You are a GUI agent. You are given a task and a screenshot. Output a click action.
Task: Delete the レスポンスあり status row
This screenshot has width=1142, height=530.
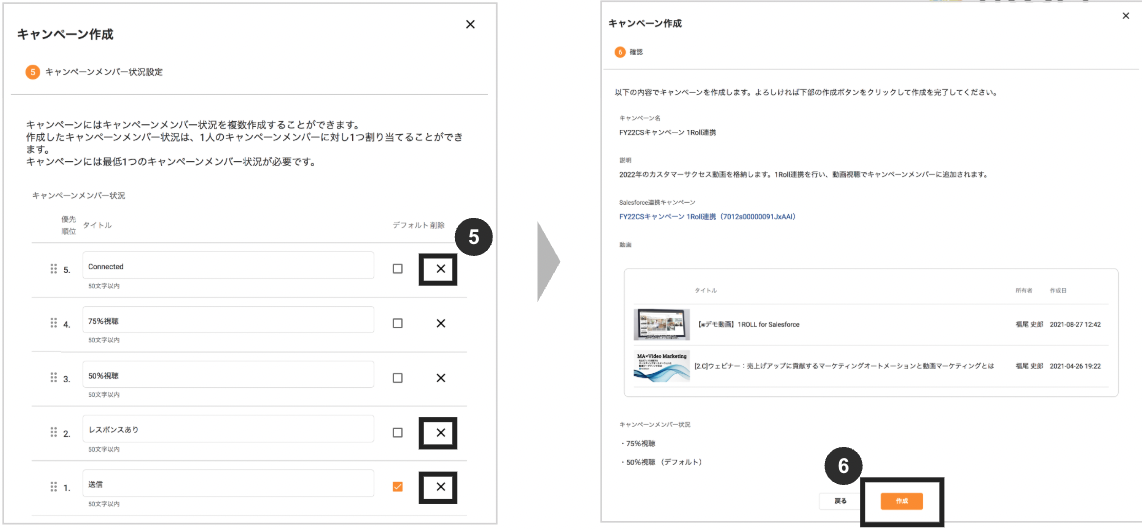[x=440, y=432]
